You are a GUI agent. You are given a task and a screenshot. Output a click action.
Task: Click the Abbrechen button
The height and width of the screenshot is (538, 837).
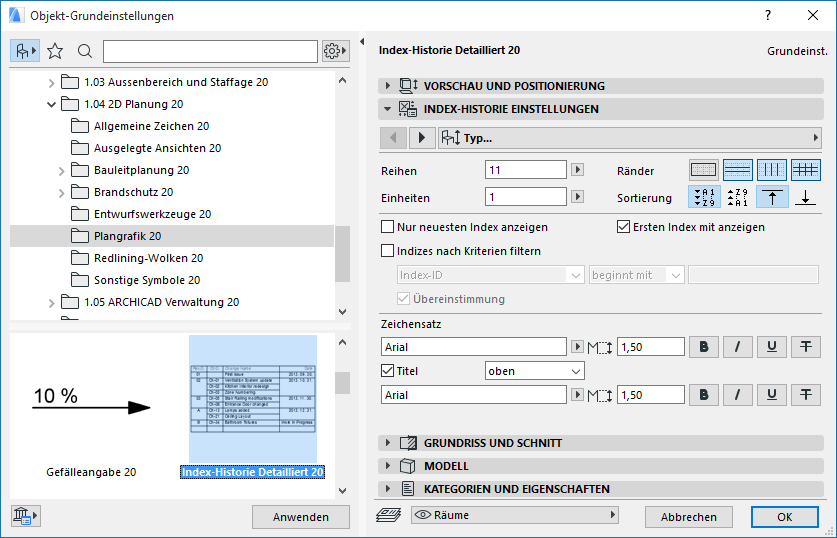pyautogui.click(x=689, y=517)
